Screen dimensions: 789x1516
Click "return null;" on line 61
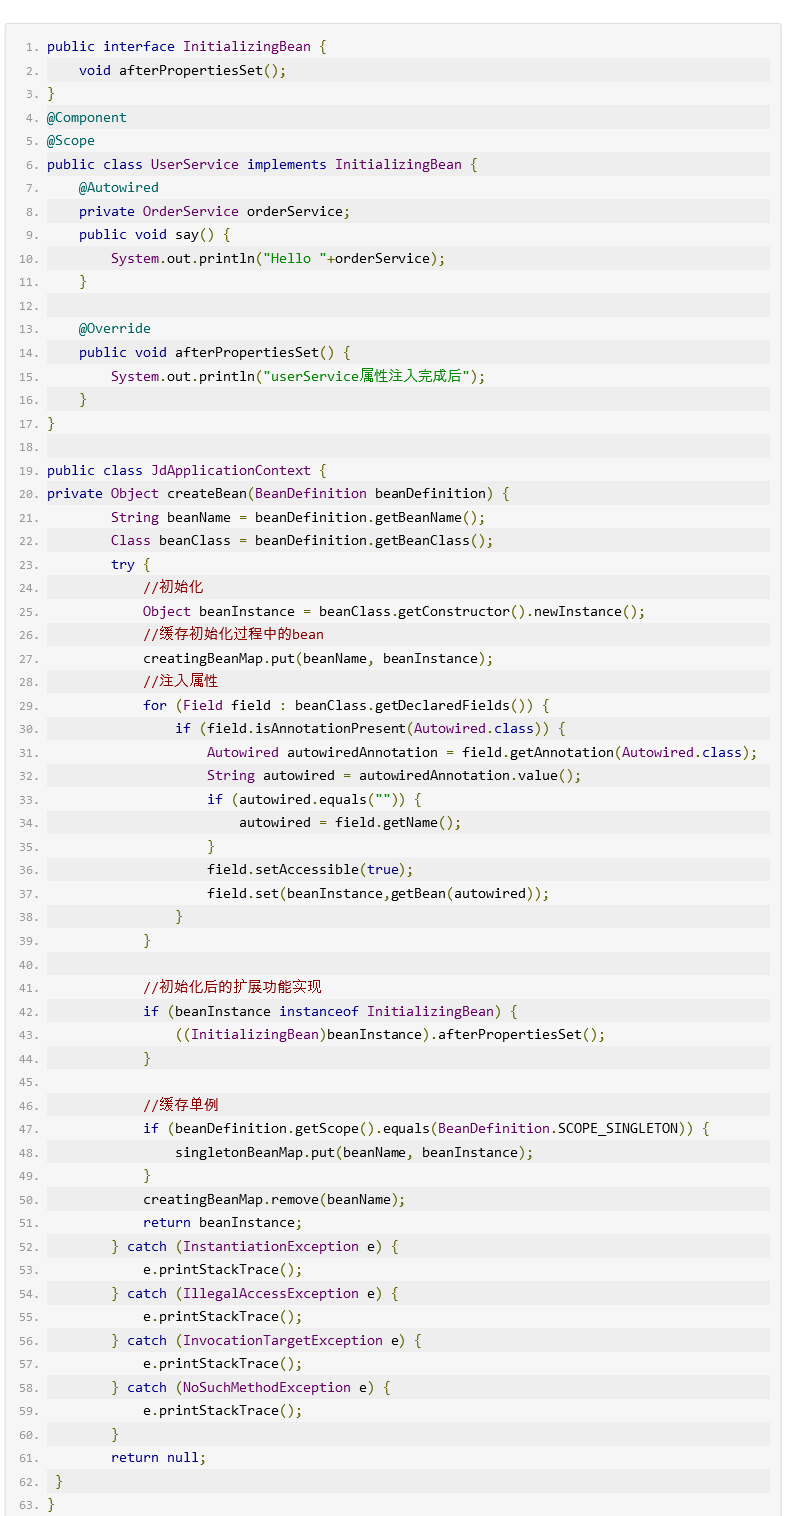[x=158, y=1458]
